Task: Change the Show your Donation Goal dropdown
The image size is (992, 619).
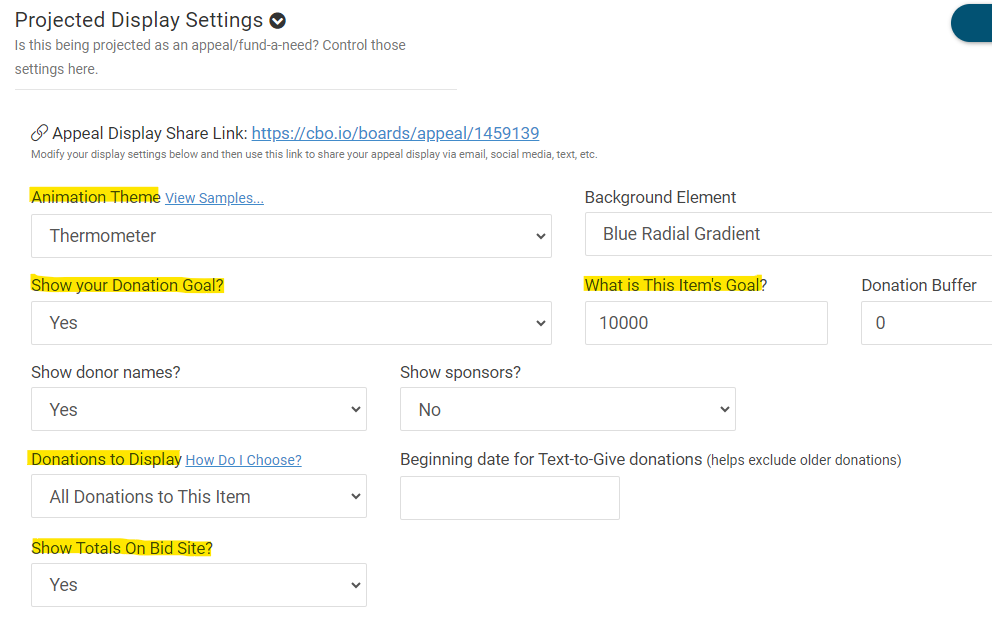Action: [291, 323]
